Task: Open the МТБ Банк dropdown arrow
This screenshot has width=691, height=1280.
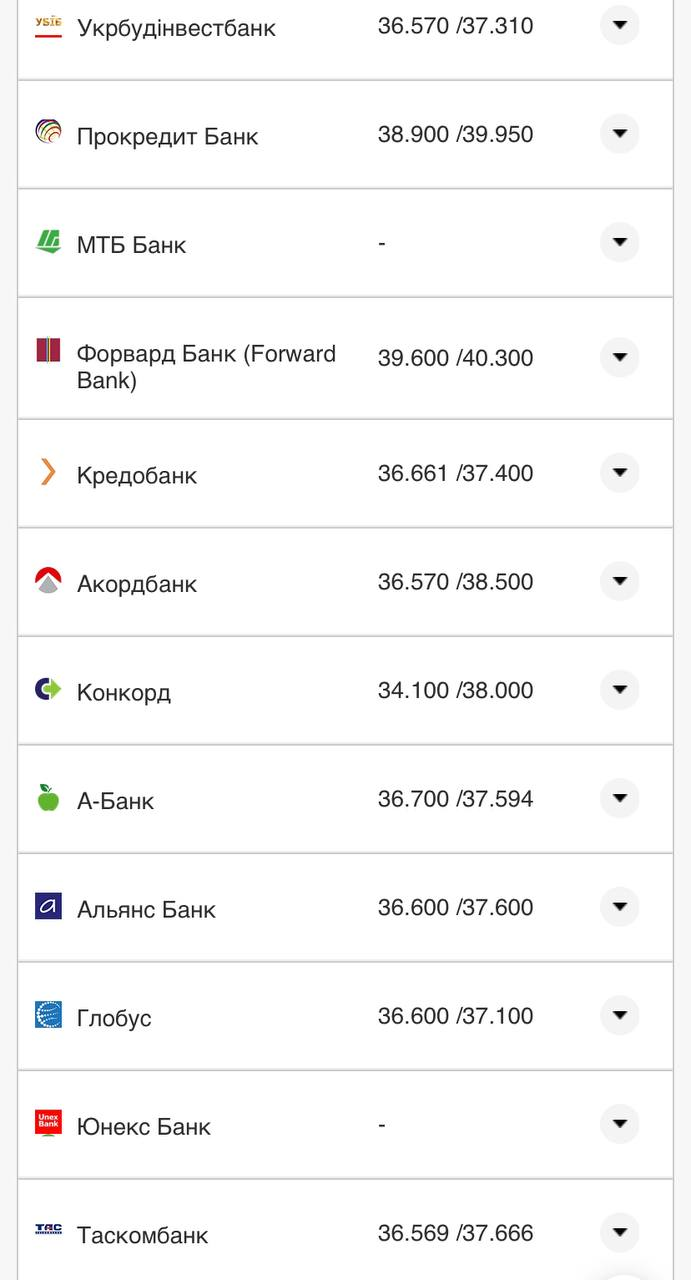Action: point(619,242)
